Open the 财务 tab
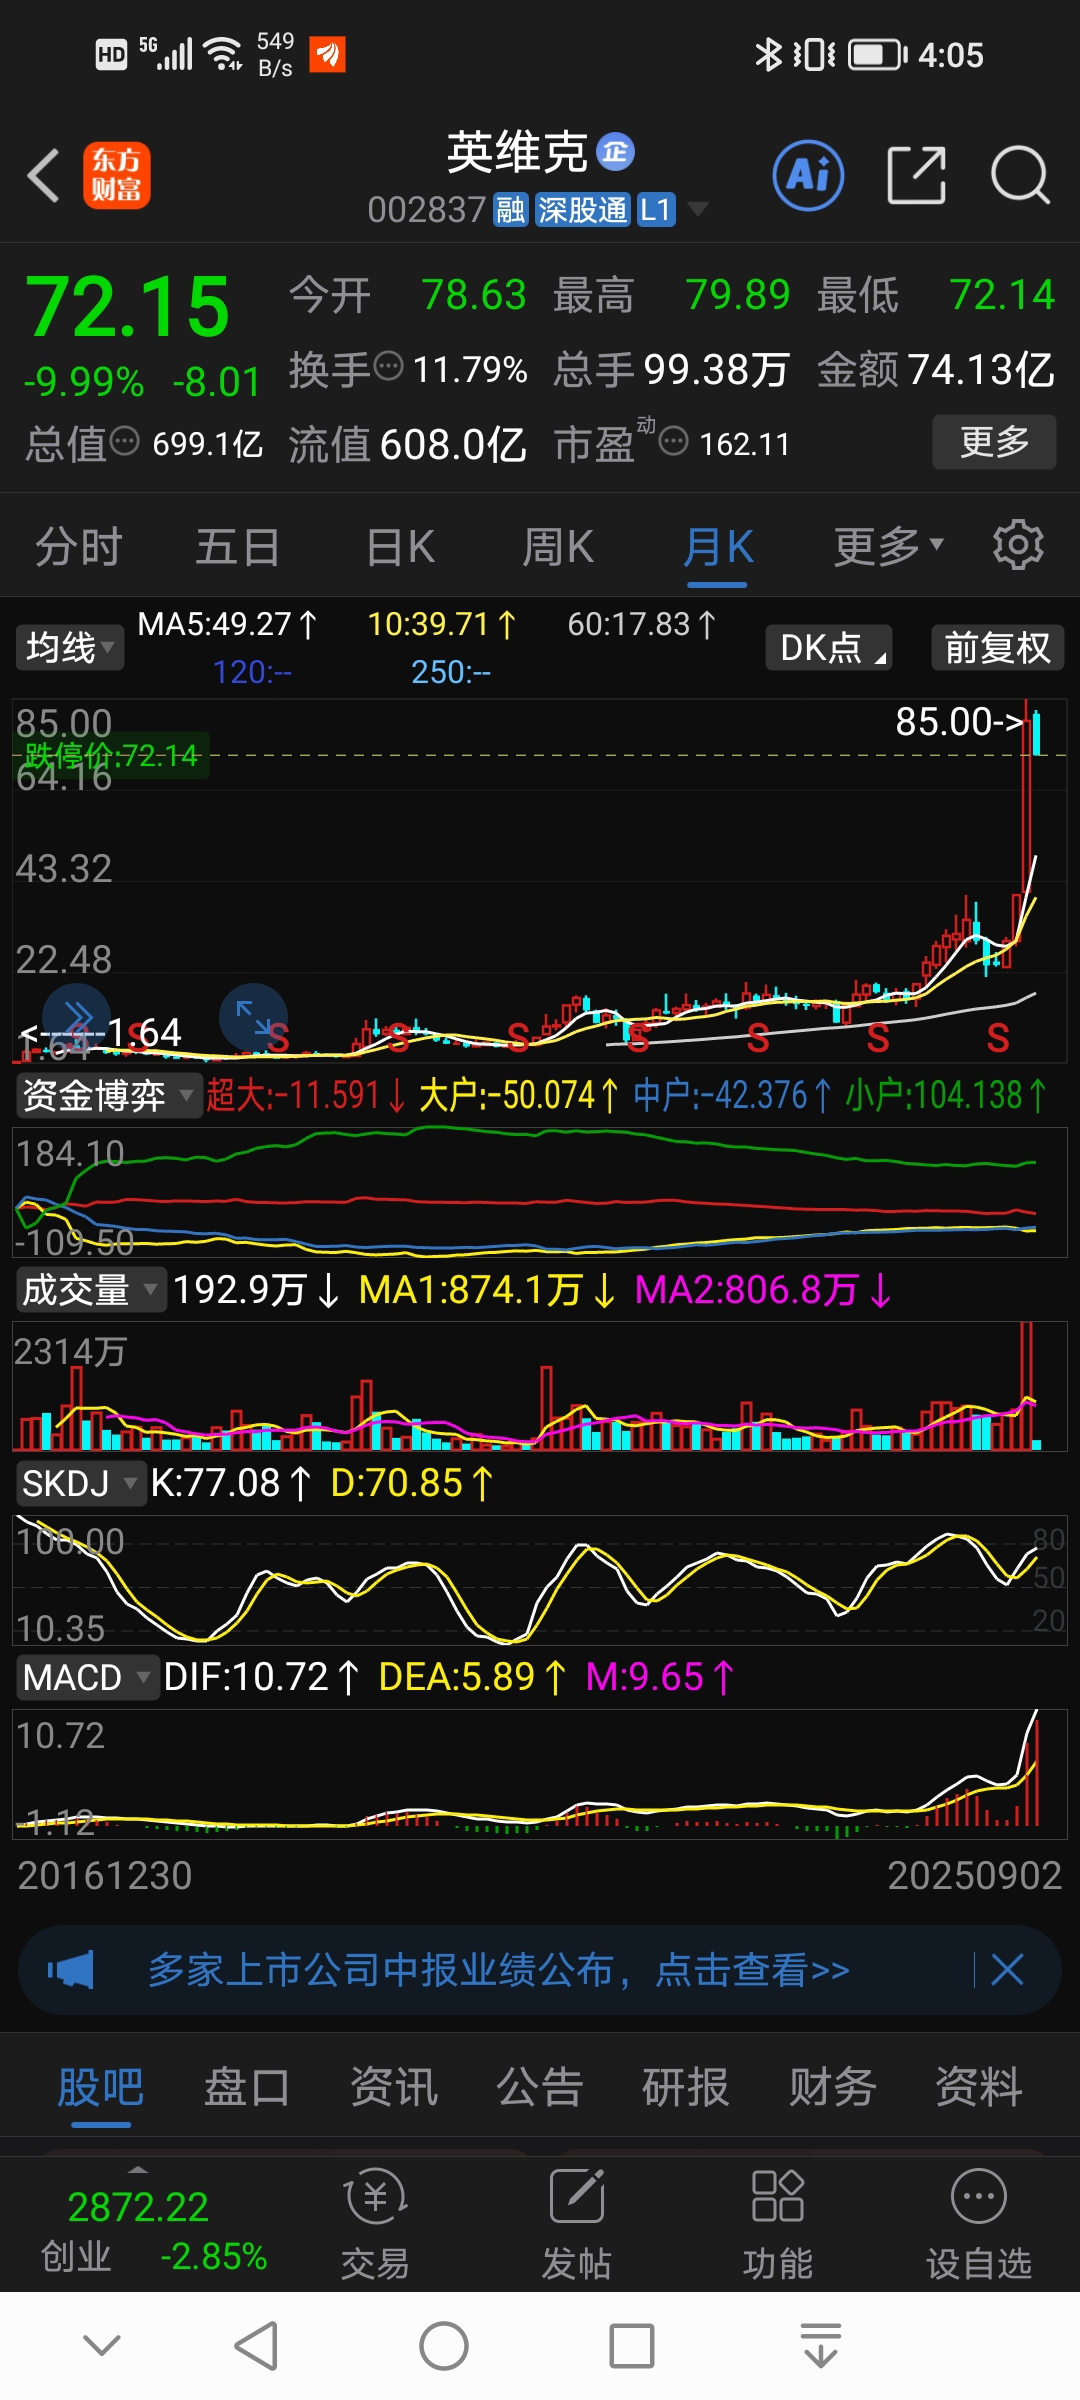Image resolution: width=1080 pixels, height=2400 pixels. point(833,2088)
